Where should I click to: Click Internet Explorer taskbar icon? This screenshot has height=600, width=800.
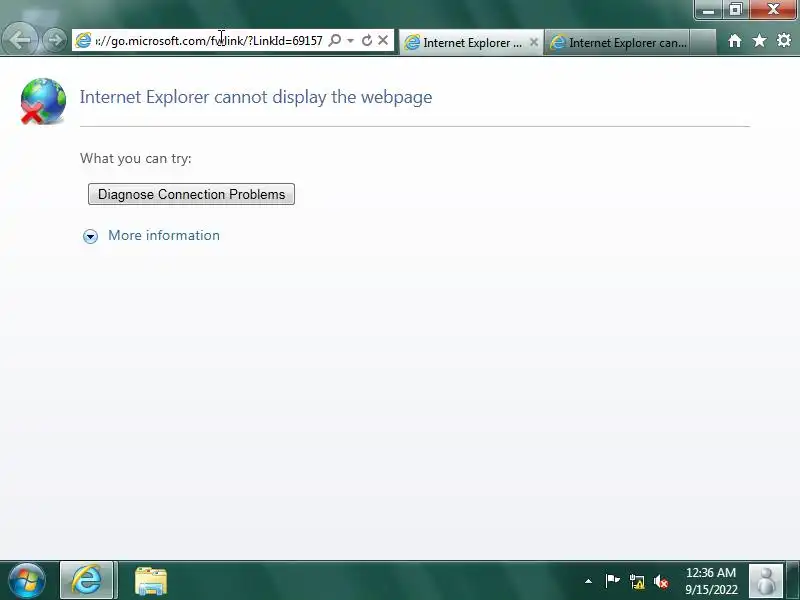[87, 580]
